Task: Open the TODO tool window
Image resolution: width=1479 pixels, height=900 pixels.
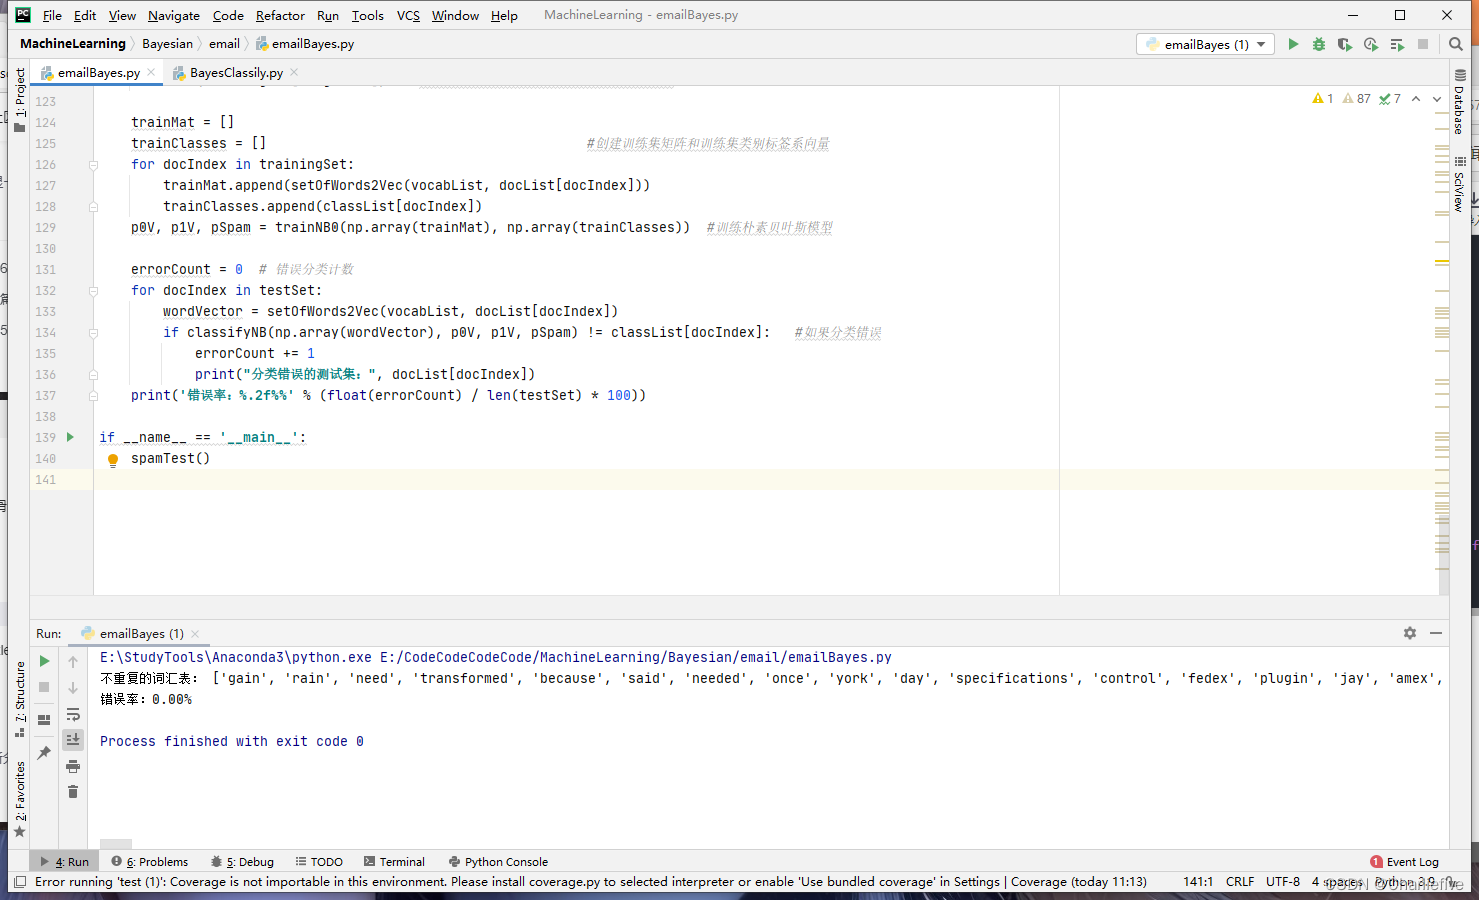Action: pos(319,862)
